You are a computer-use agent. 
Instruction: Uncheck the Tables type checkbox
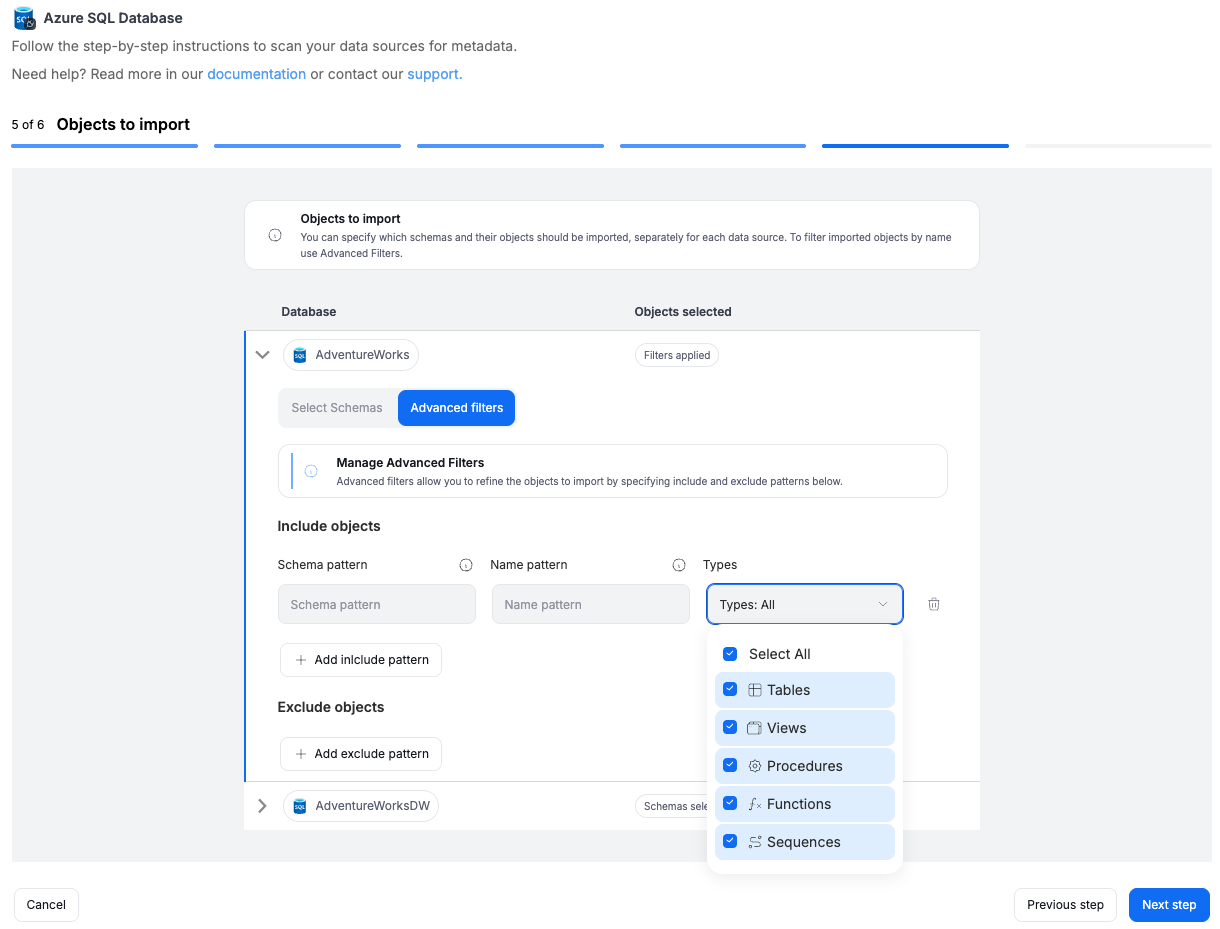(x=730, y=690)
